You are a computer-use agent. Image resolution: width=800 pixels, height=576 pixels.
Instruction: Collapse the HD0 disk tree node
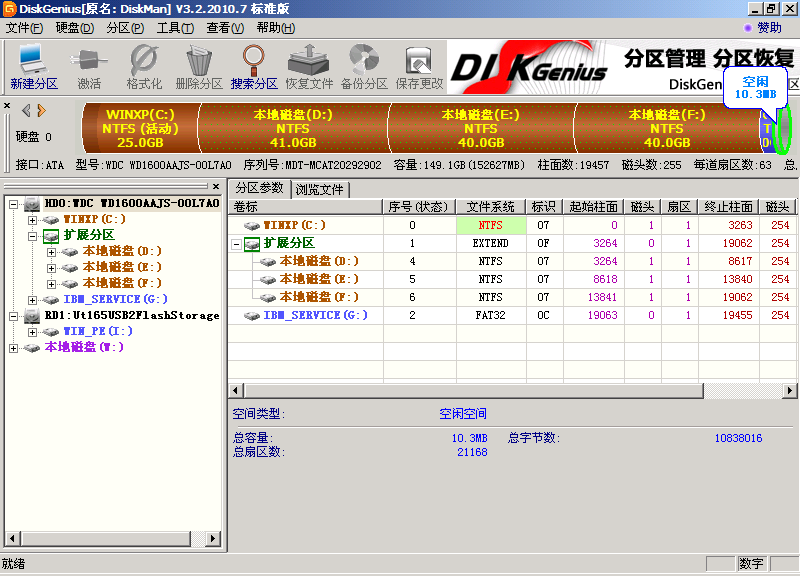coord(13,205)
